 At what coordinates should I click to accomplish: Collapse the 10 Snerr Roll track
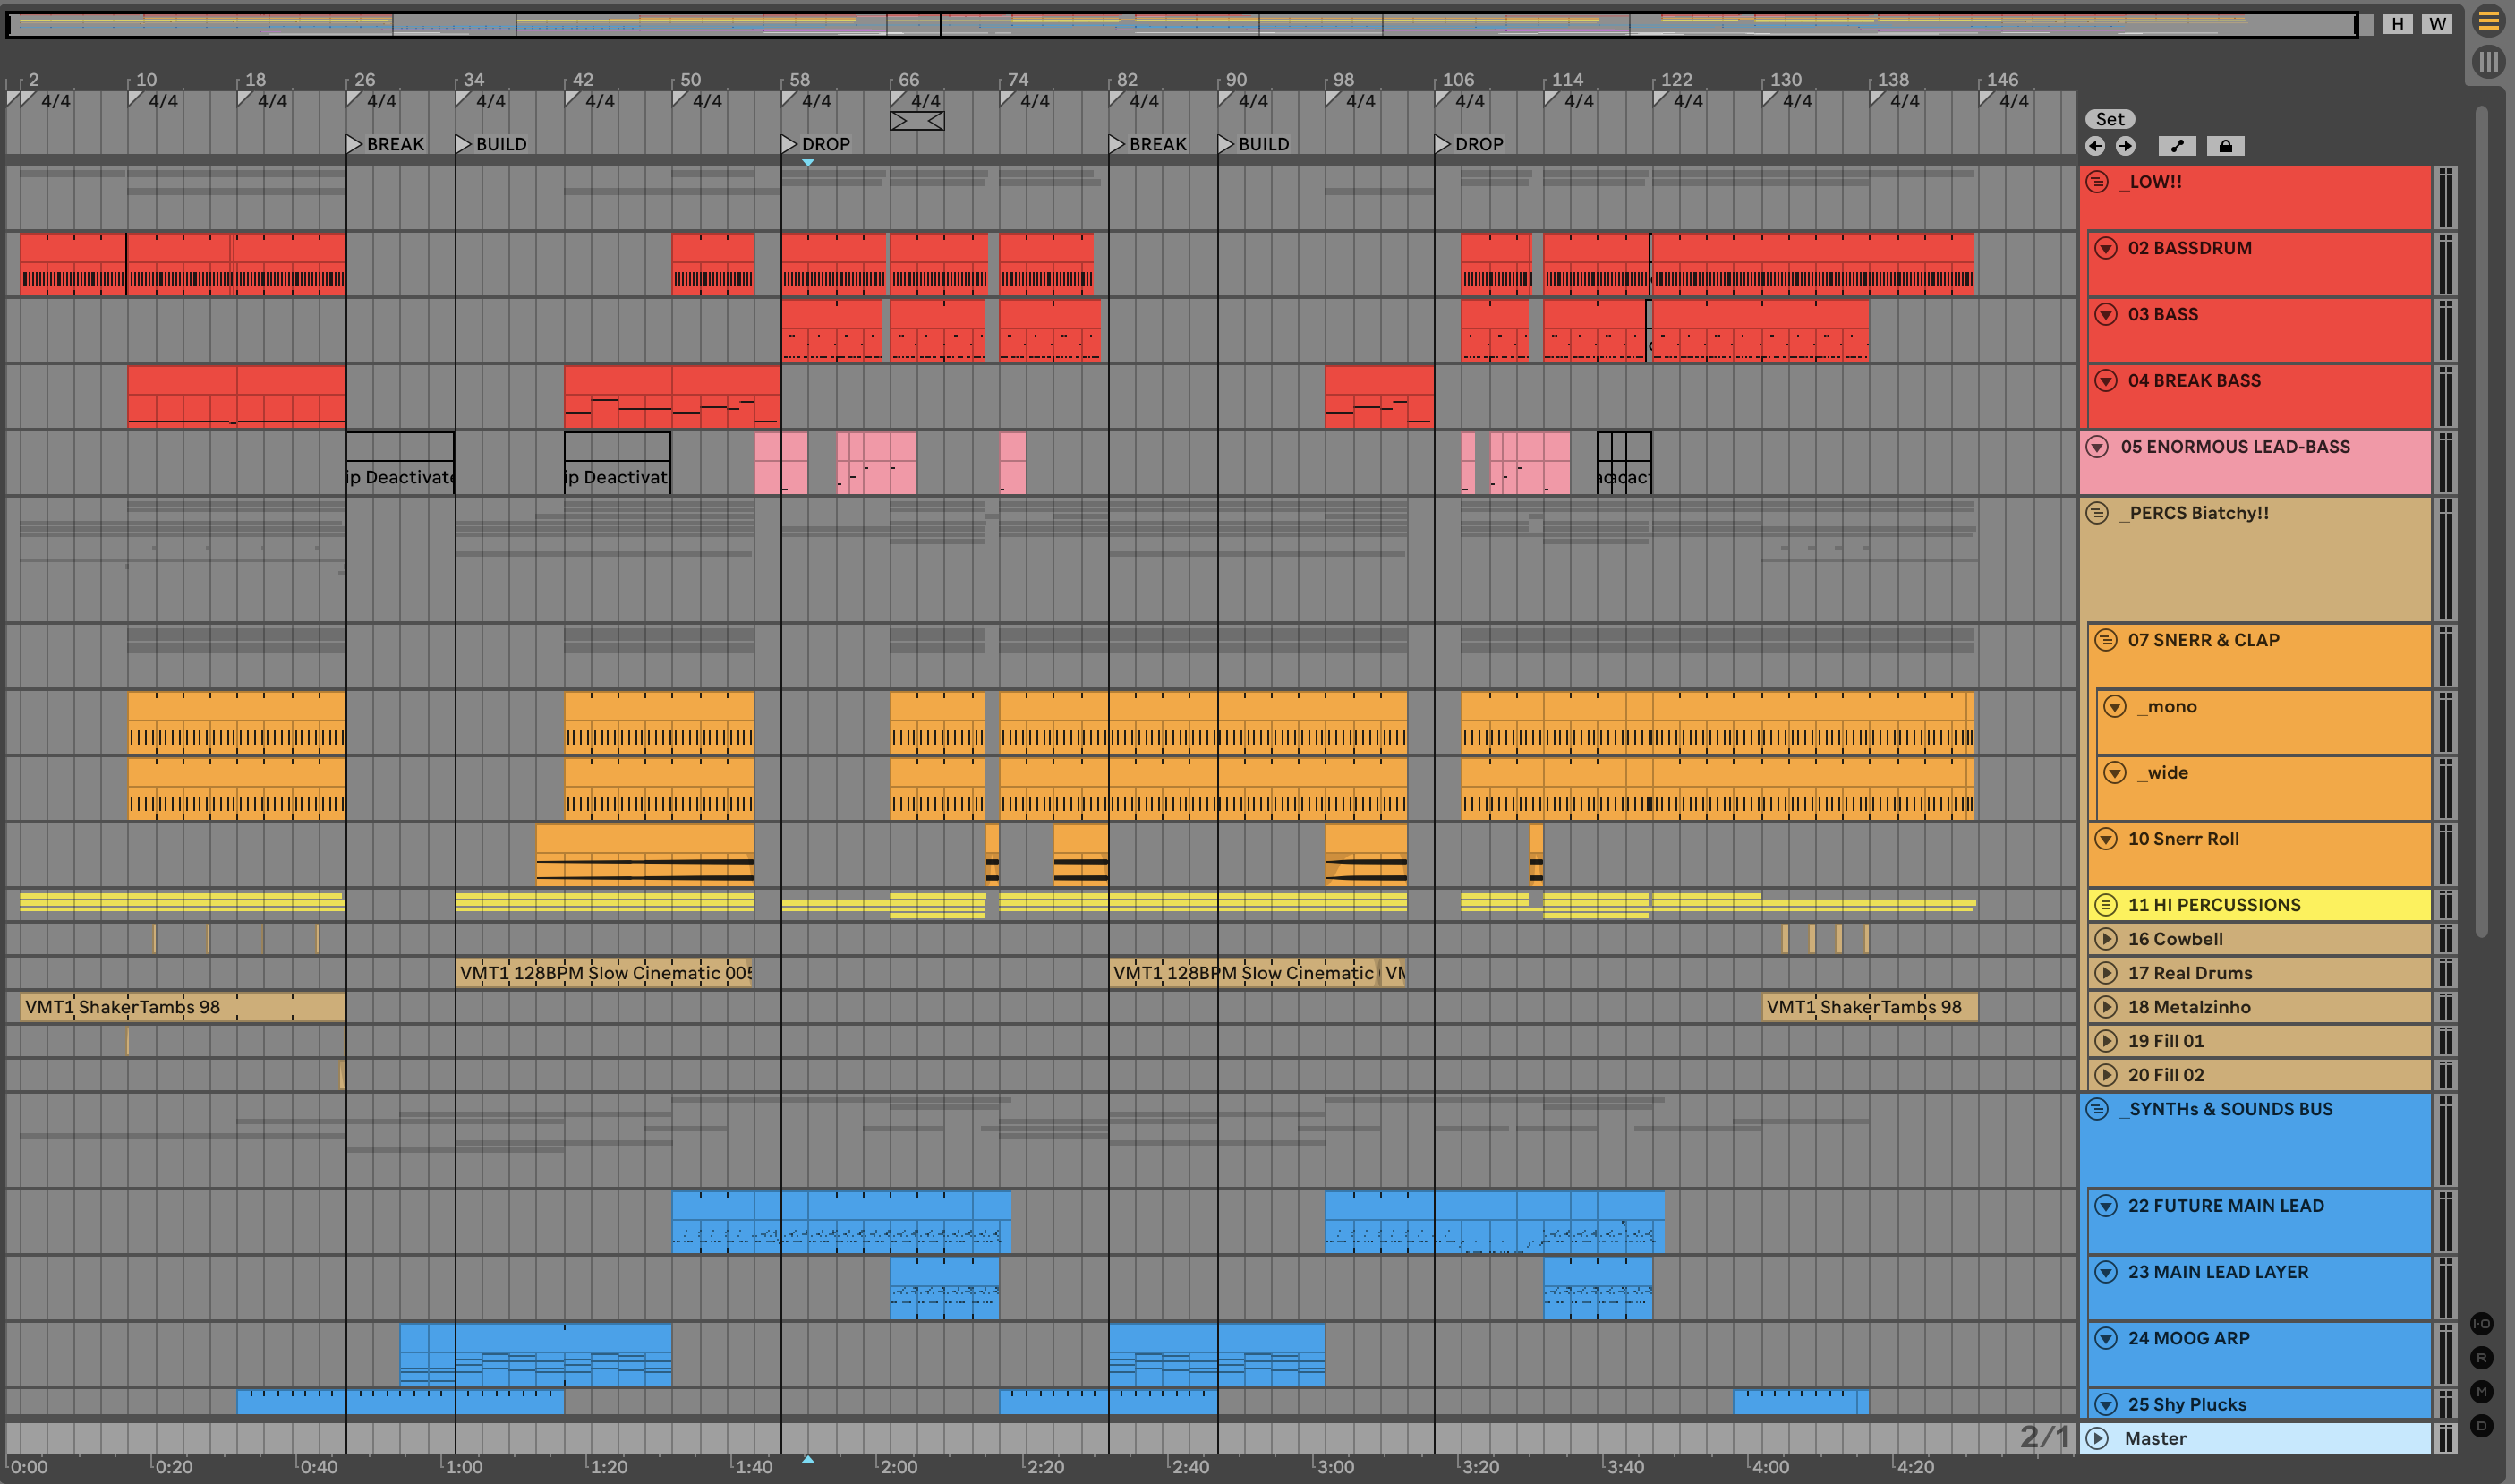pos(2106,839)
